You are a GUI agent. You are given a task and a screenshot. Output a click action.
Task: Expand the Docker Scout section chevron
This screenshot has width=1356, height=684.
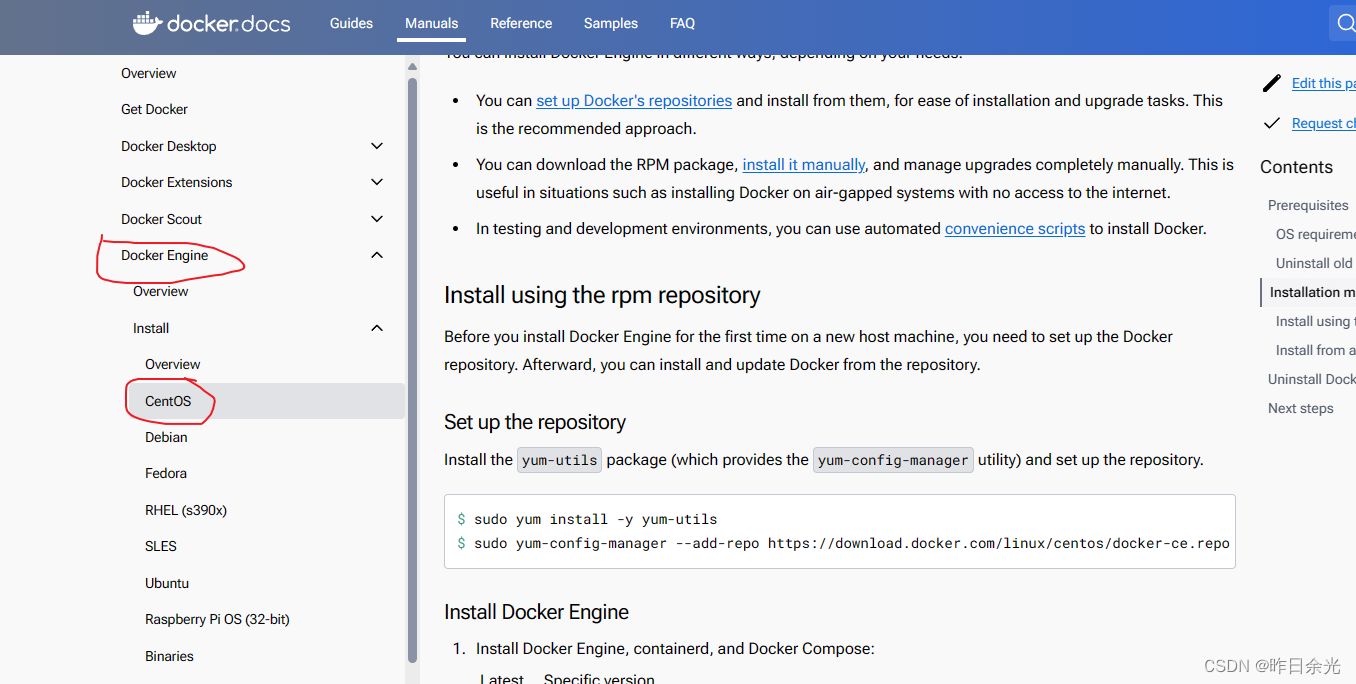[x=377, y=219]
